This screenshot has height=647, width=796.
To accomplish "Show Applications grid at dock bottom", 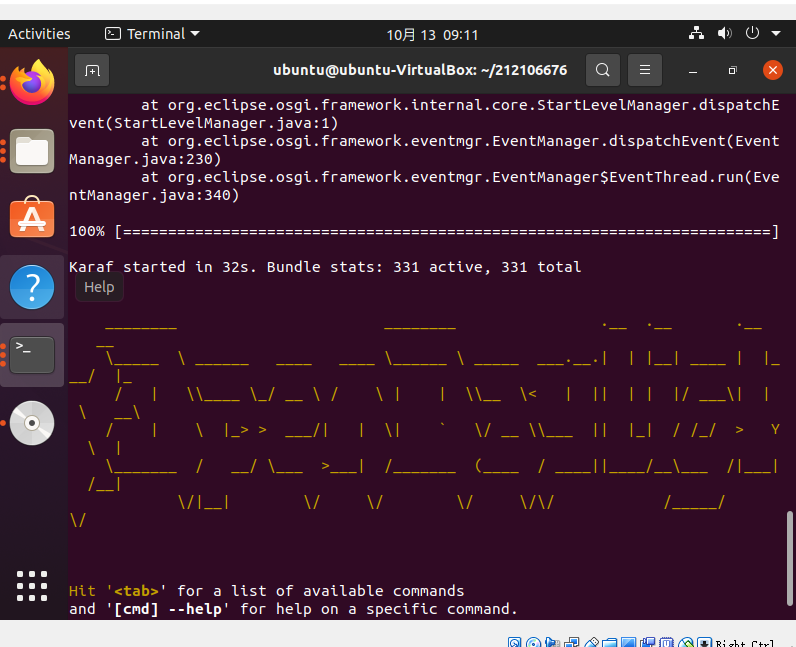I will tap(32, 586).
